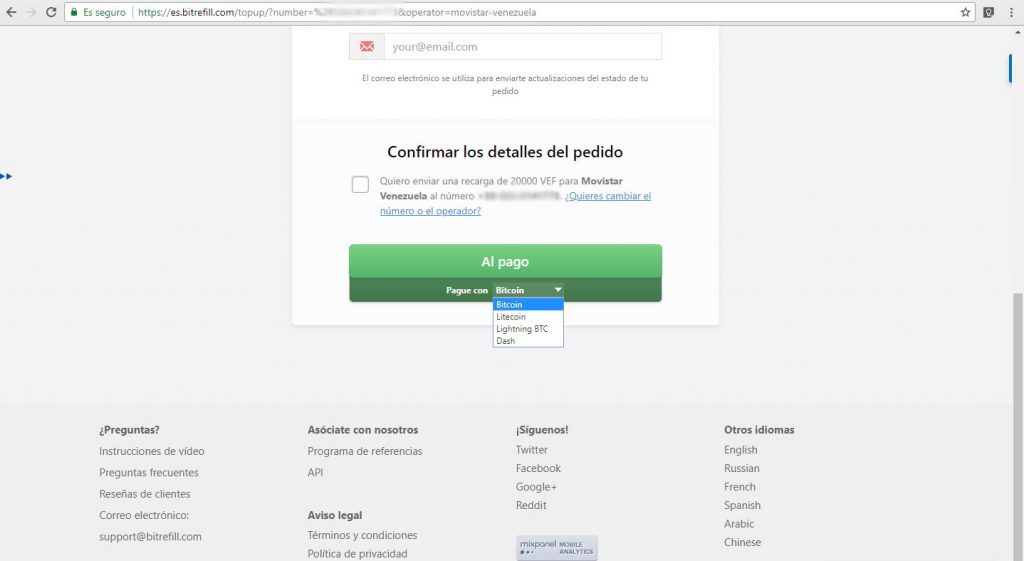Visit the Twitter footer link

point(532,449)
